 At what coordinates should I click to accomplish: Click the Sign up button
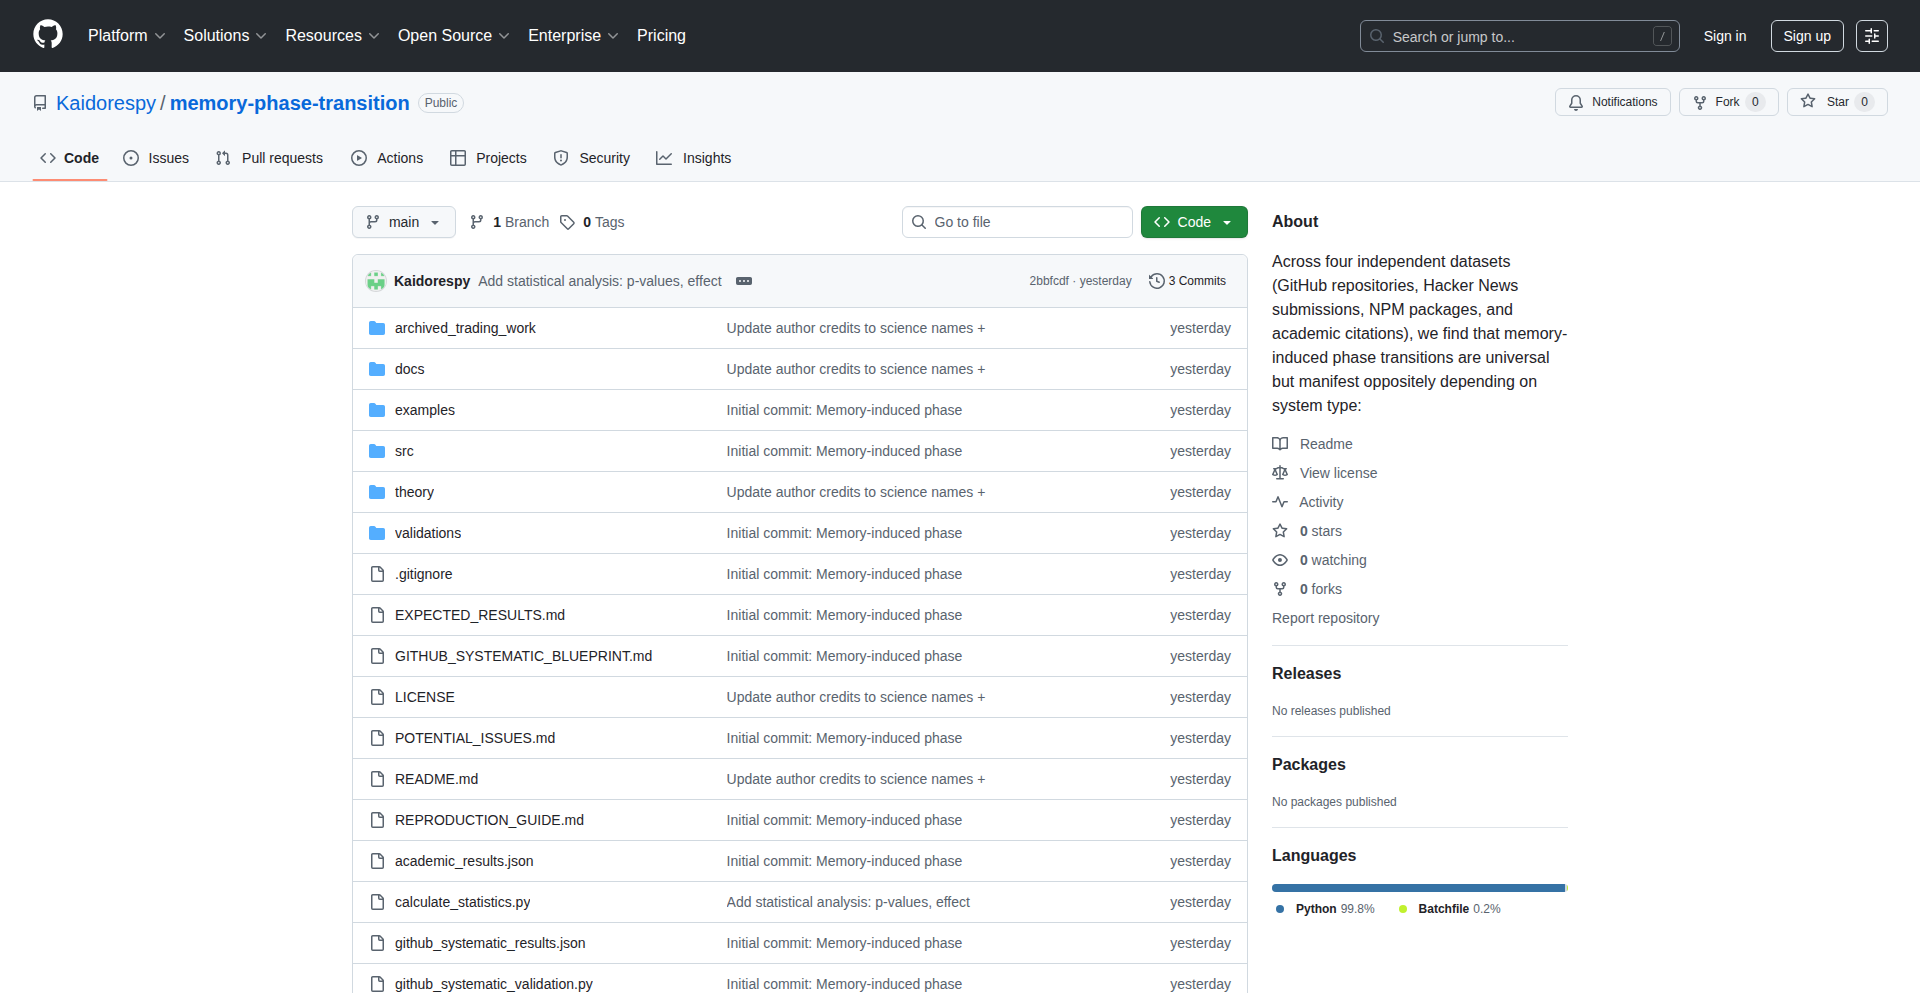(x=1806, y=36)
